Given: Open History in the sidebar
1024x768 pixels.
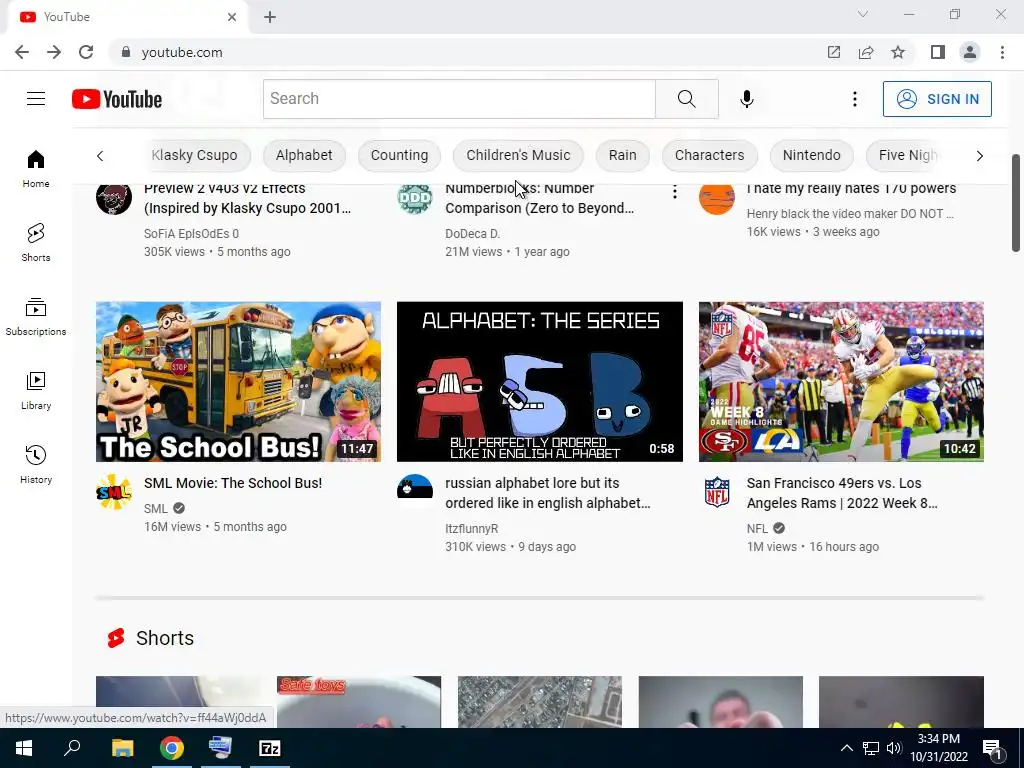Looking at the screenshot, I should 36,464.
